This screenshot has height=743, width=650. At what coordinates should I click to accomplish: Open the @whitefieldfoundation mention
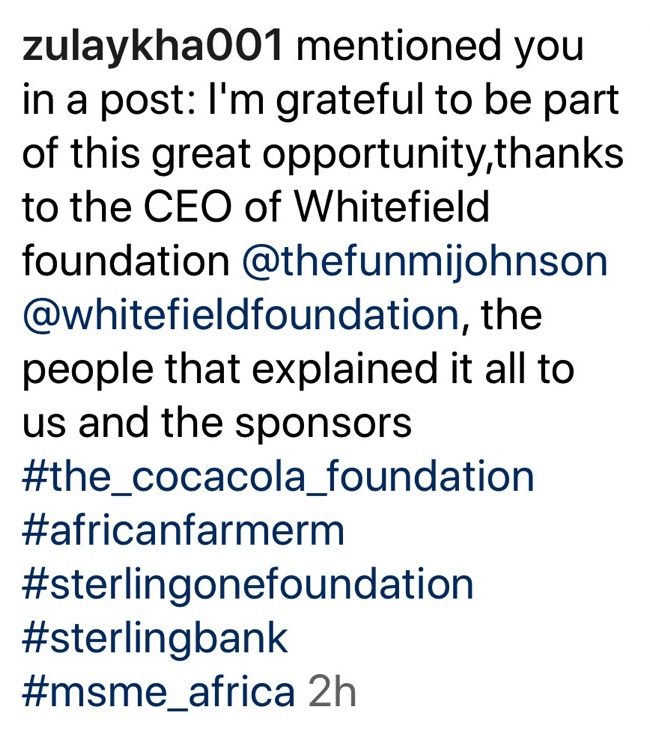click(x=241, y=315)
